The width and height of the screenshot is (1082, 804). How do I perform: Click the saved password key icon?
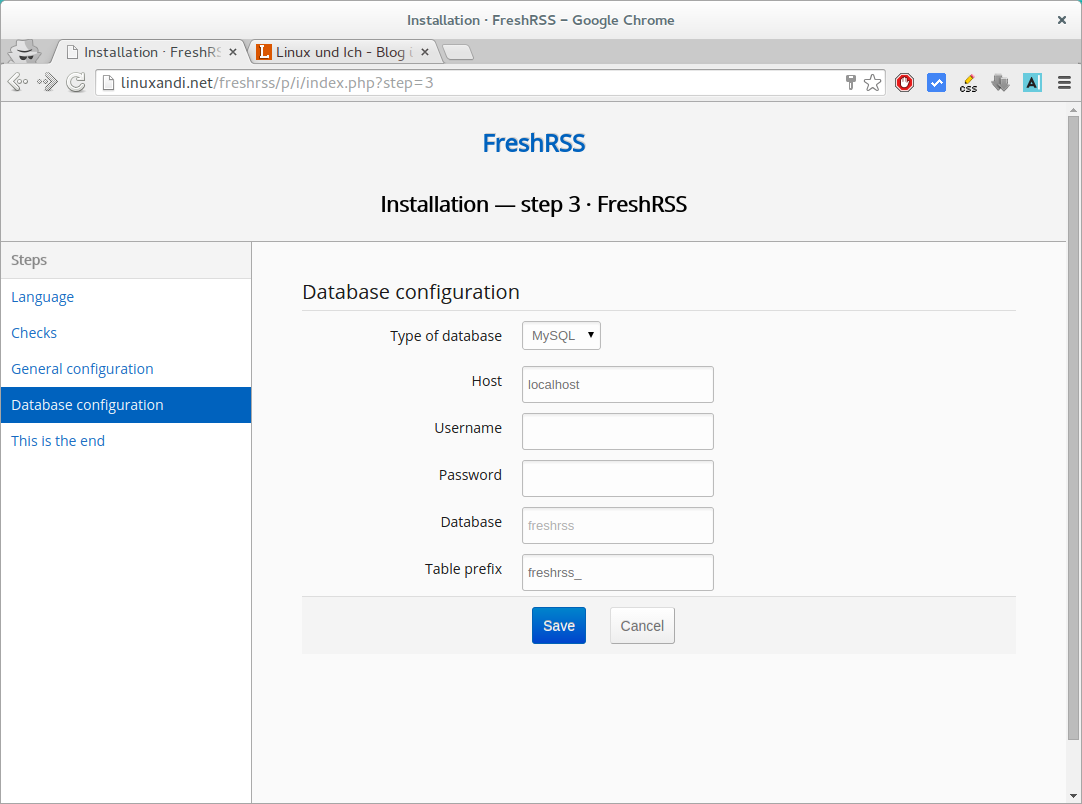click(851, 83)
